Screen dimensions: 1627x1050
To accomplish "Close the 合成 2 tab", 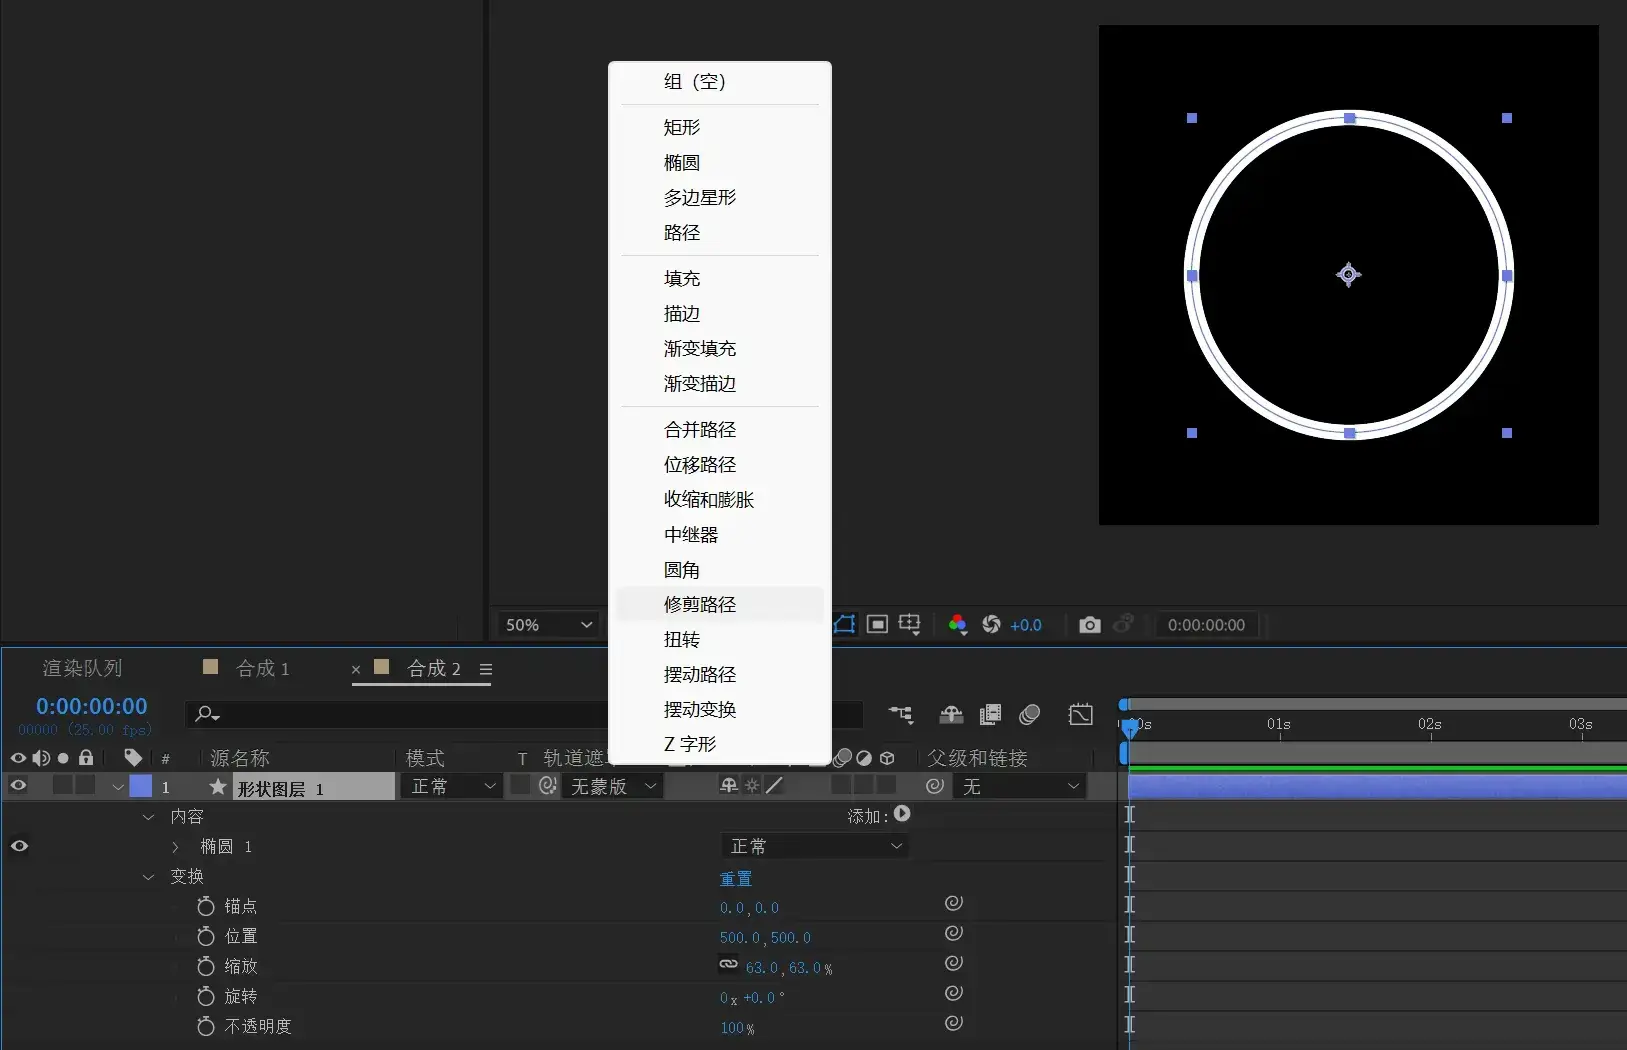I will (x=356, y=669).
